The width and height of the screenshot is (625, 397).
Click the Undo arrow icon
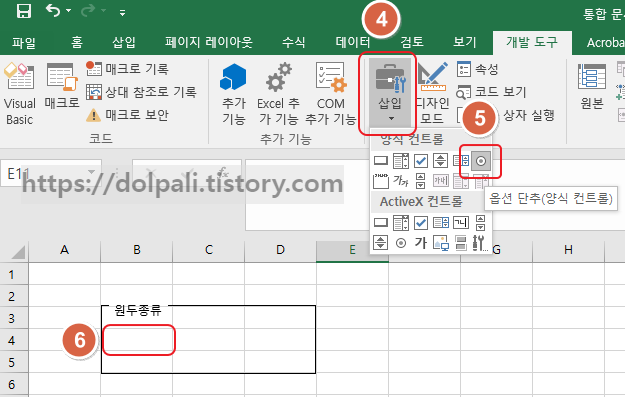point(53,10)
